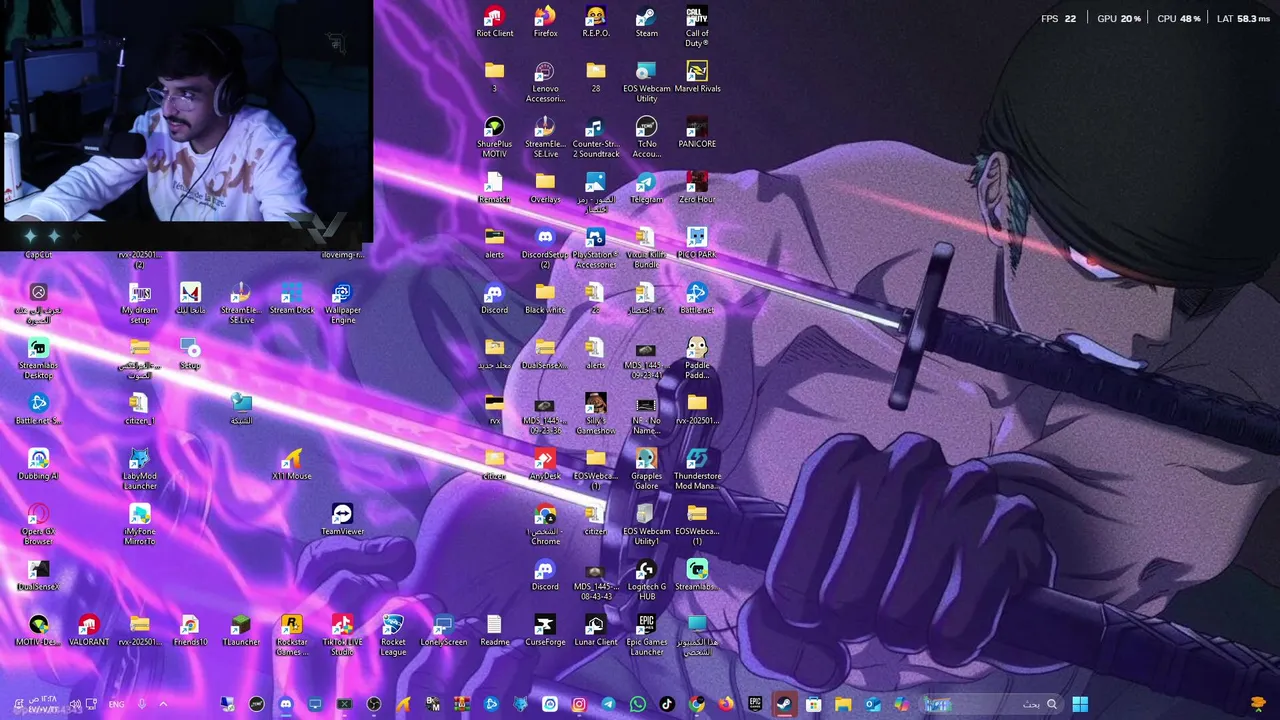The width and height of the screenshot is (1280, 720).
Task: Select the Opera GX Browser icon
Action: 38,524
